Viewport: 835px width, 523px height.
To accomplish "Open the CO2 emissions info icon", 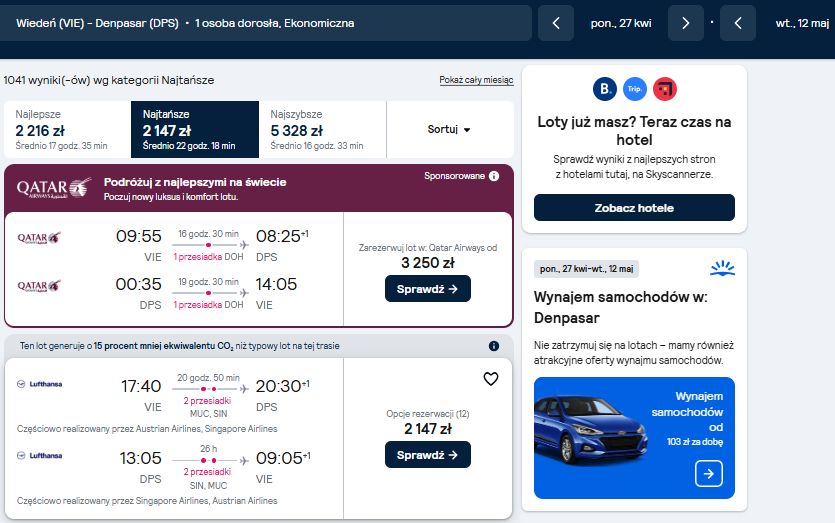I will point(494,346).
